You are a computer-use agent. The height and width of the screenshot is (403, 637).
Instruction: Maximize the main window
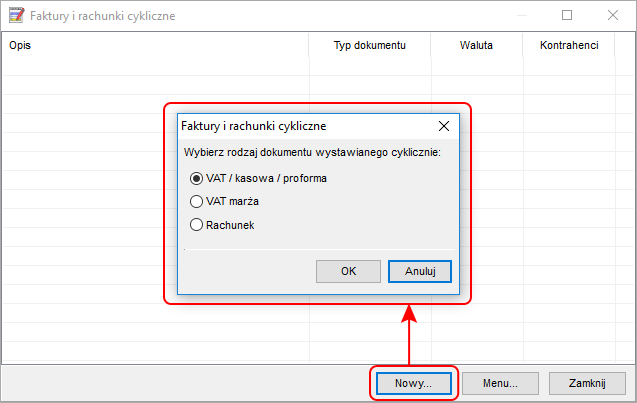coord(567,15)
